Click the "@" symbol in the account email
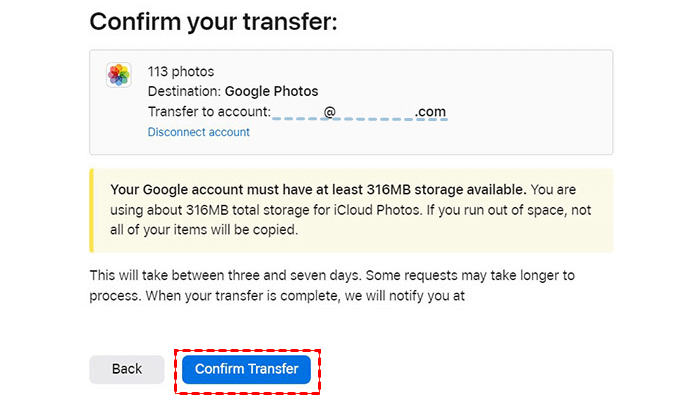The height and width of the screenshot is (414, 700). click(x=330, y=111)
